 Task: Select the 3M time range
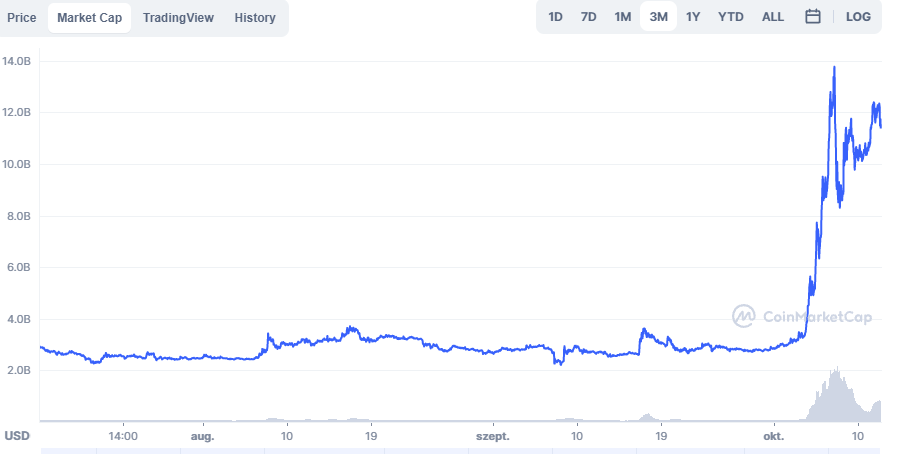[x=658, y=17]
